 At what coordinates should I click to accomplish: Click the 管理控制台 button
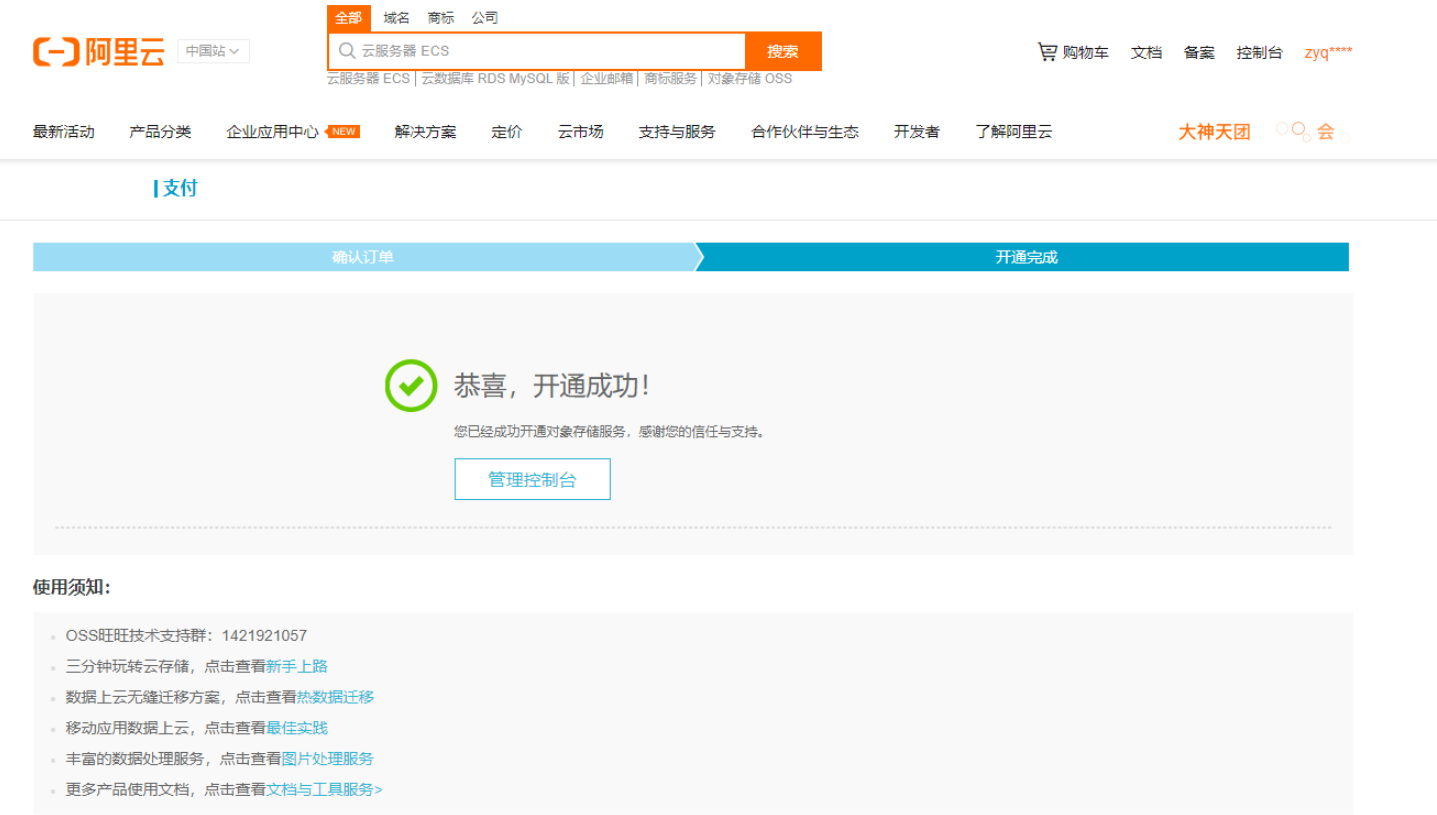click(x=532, y=479)
